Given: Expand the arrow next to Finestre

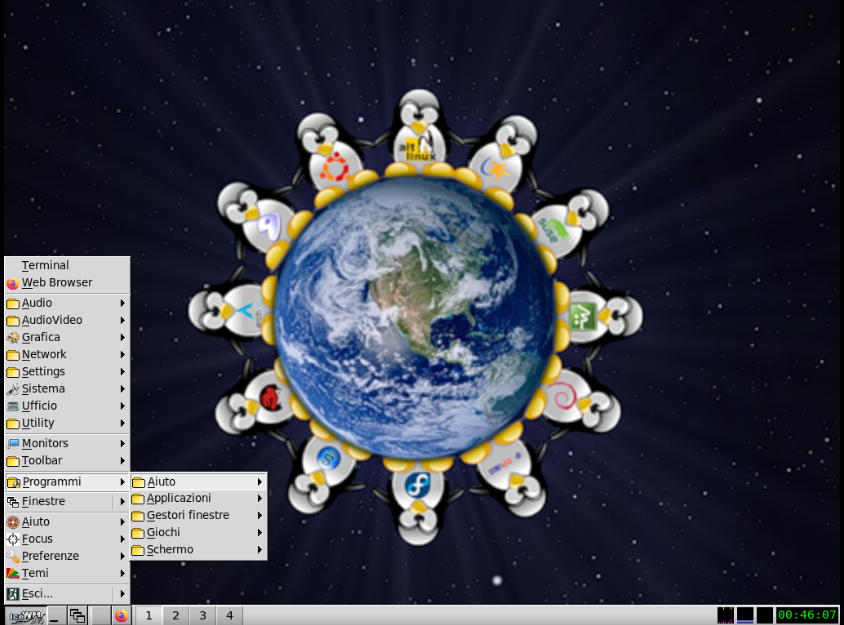Looking at the screenshot, I should pos(123,502).
